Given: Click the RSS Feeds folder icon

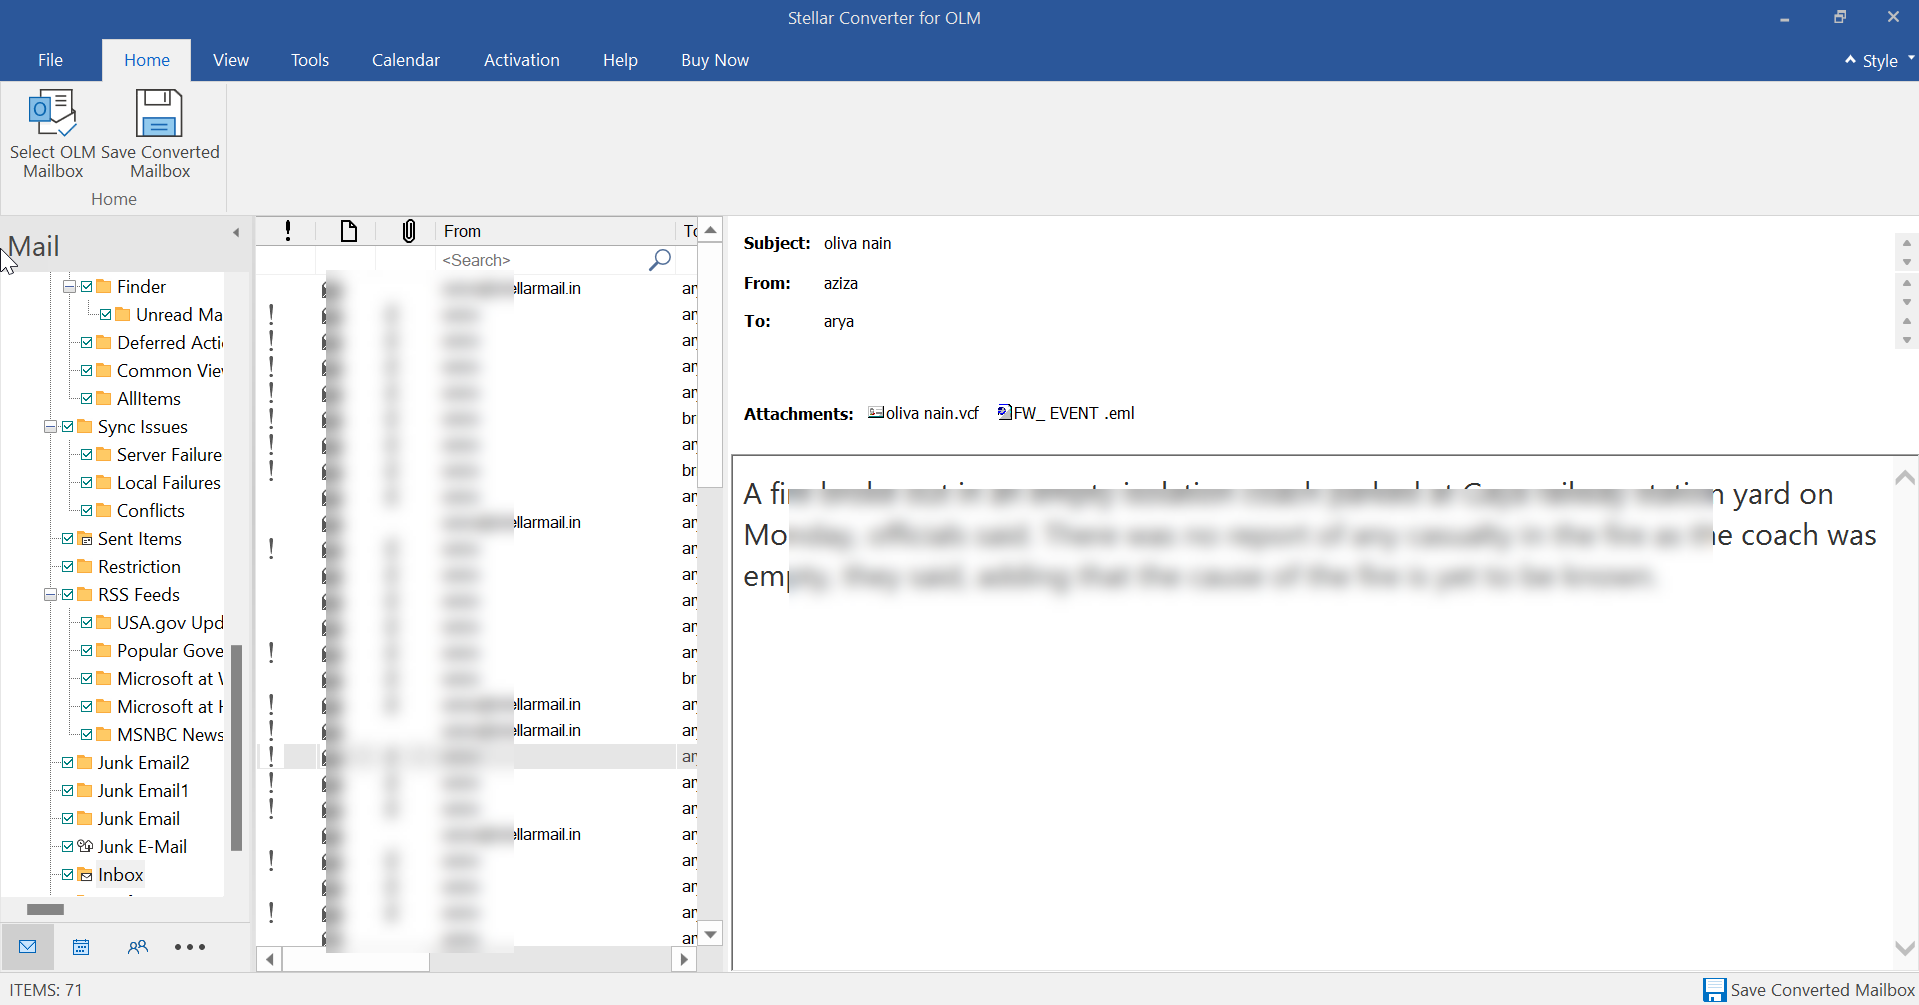Looking at the screenshot, I should 85,595.
